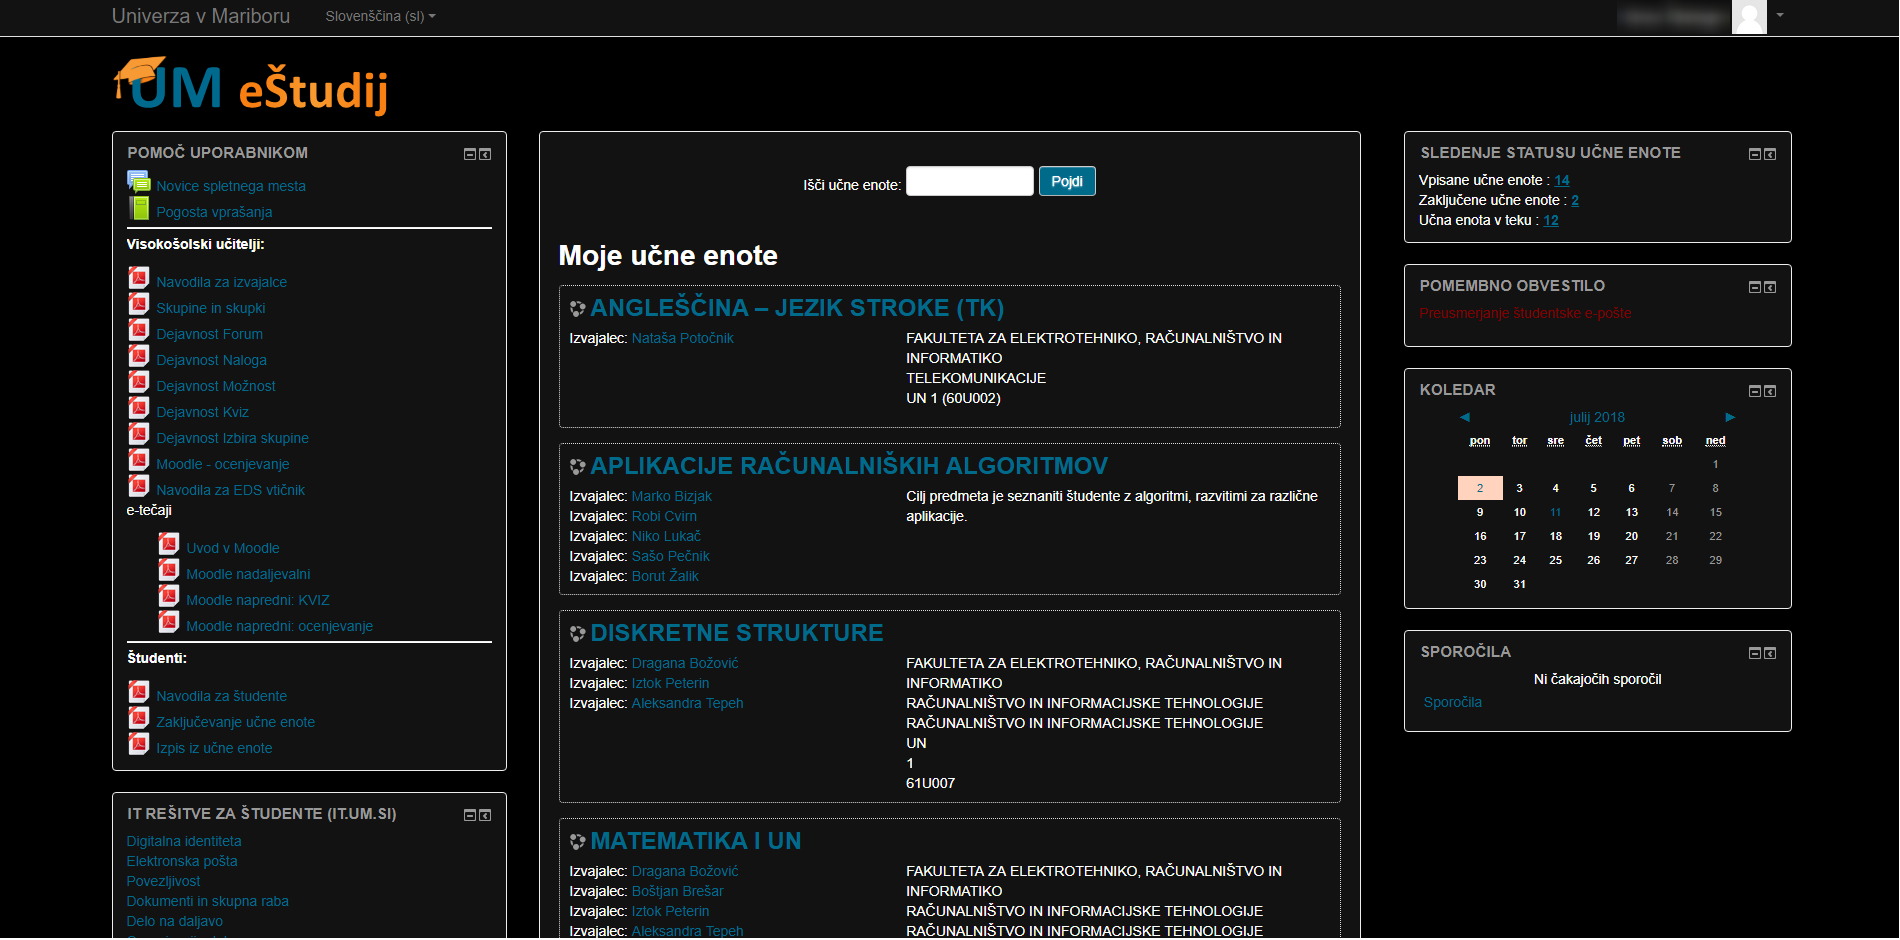Open PDF icon beside Moodle - ocenjevanje
The width and height of the screenshot is (1900, 940).
pos(139,460)
